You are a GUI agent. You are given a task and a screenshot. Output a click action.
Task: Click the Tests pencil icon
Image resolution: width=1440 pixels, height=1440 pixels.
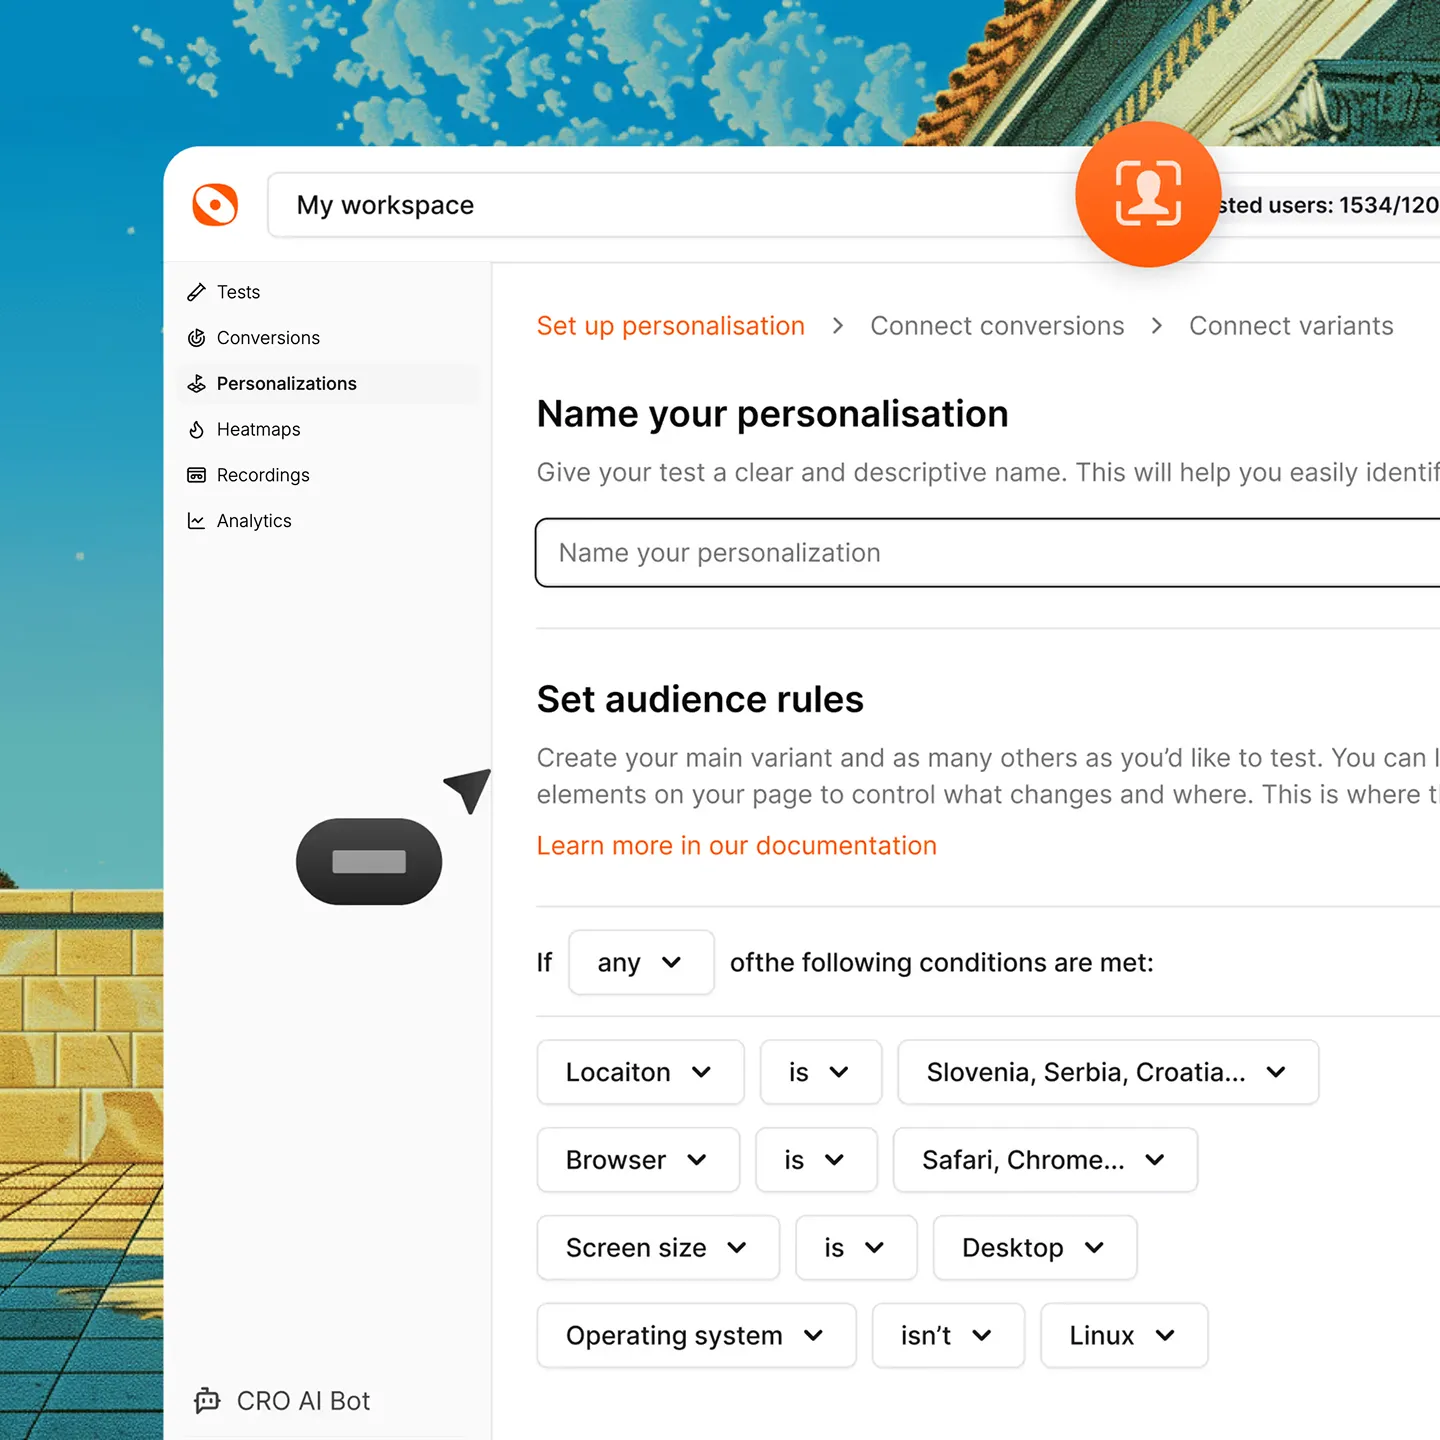196,292
